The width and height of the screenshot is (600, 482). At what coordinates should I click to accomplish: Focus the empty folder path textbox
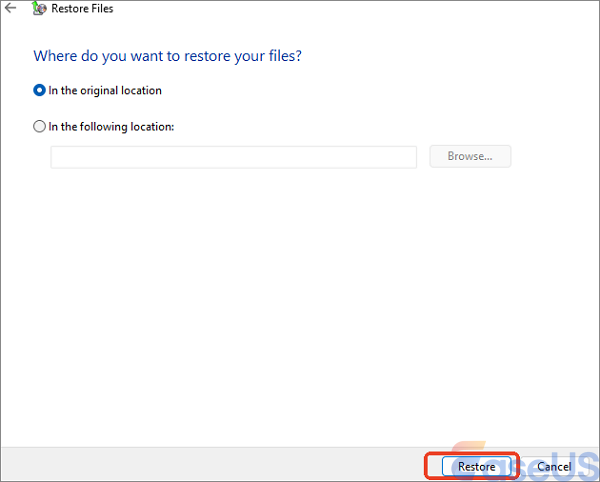[233, 157]
